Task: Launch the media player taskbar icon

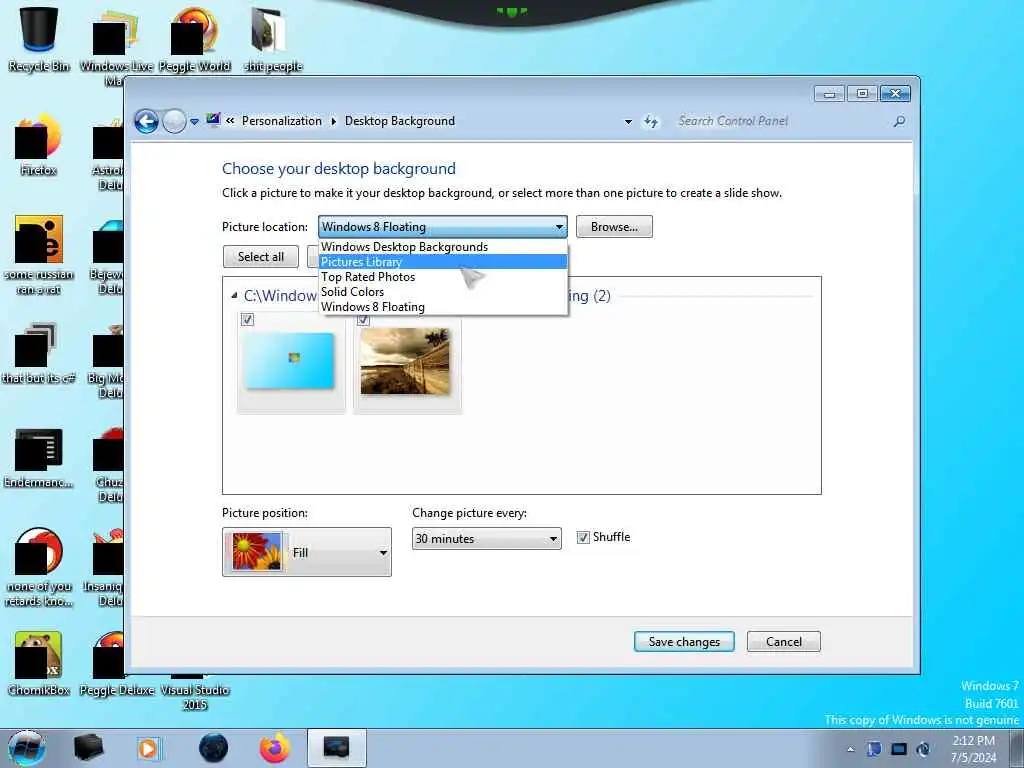Action: (148, 748)
